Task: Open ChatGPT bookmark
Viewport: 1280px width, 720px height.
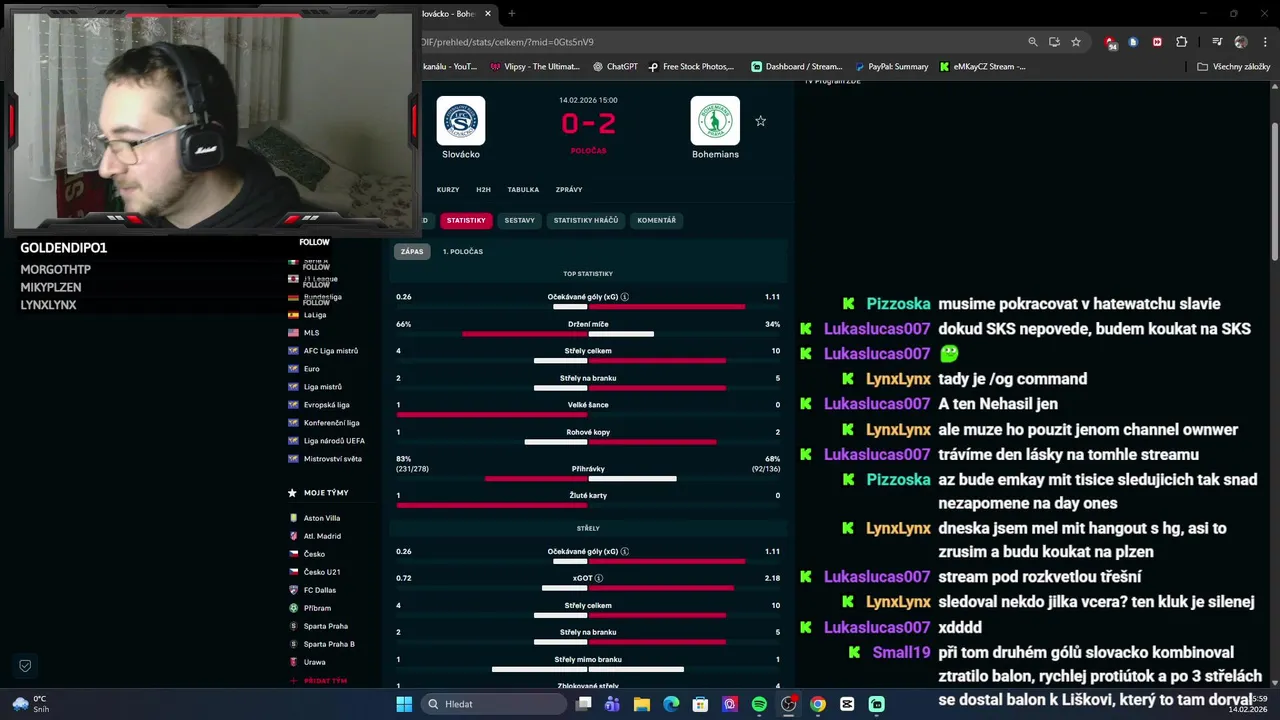Action: pyautogui.click(x=615, y=66)
